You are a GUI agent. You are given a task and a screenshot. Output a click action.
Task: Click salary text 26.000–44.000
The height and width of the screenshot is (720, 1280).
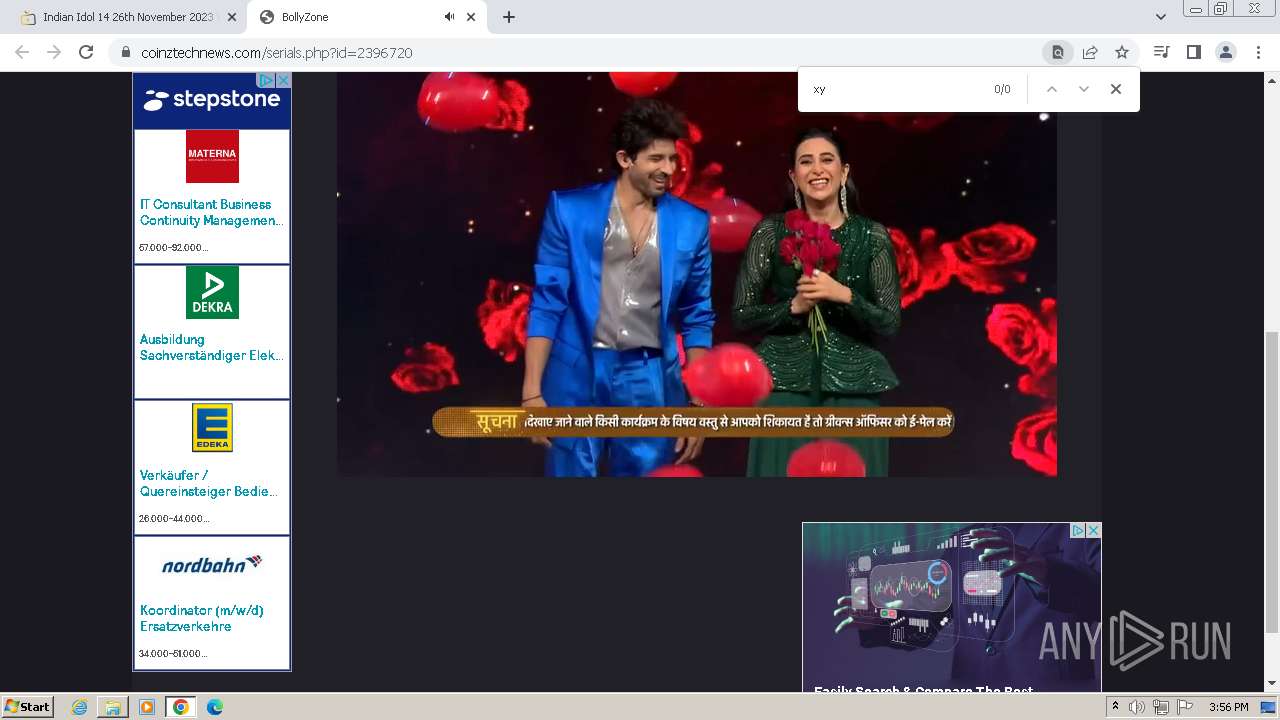(x=174, y=519)
